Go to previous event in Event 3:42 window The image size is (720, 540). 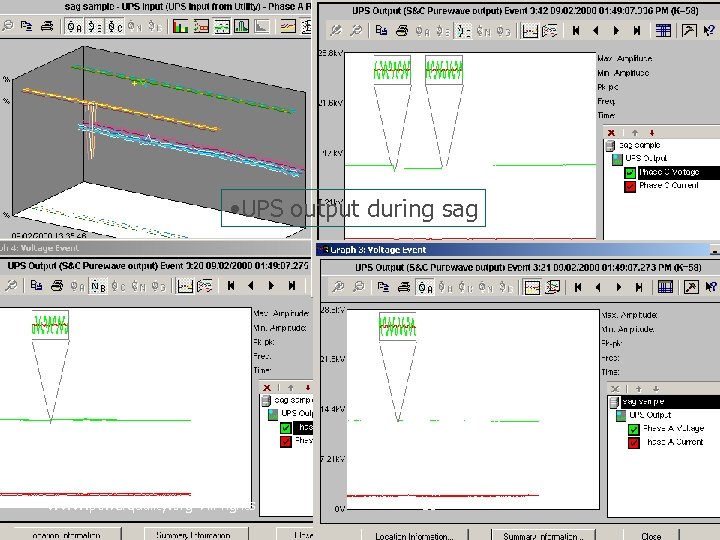tap(596, 30)
